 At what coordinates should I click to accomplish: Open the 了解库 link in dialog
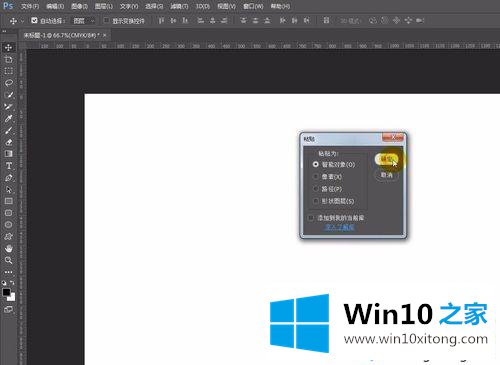(339, 227)
